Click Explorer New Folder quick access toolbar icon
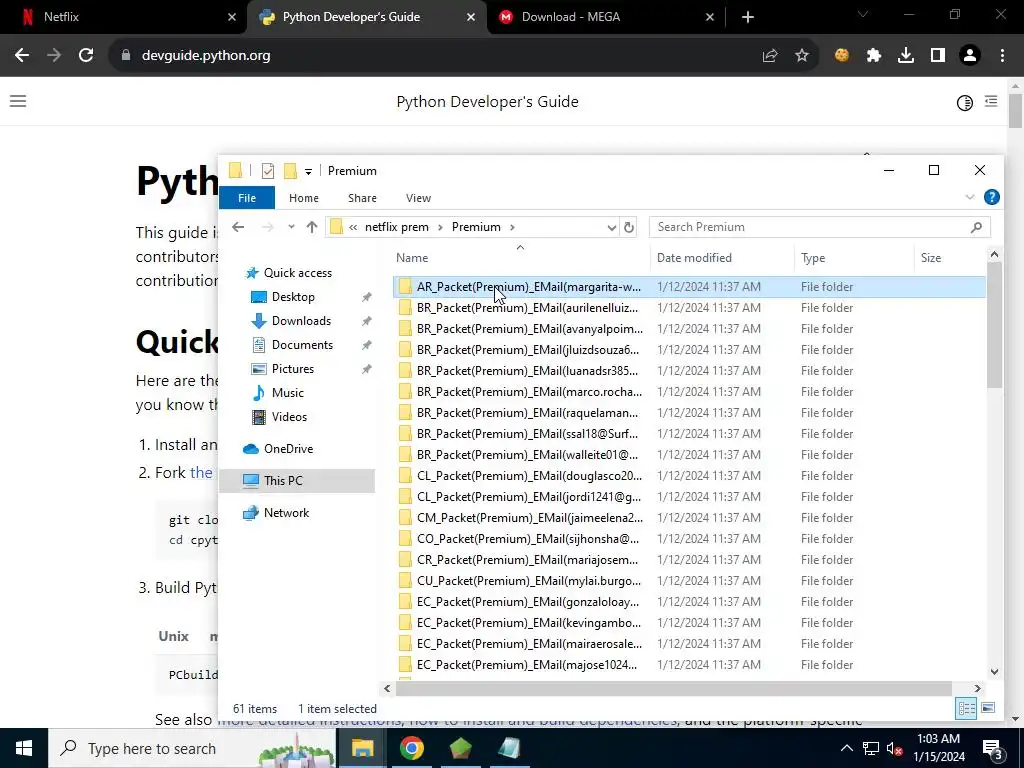This screenshot has height=768, width=1024. [x=290, y=170]
